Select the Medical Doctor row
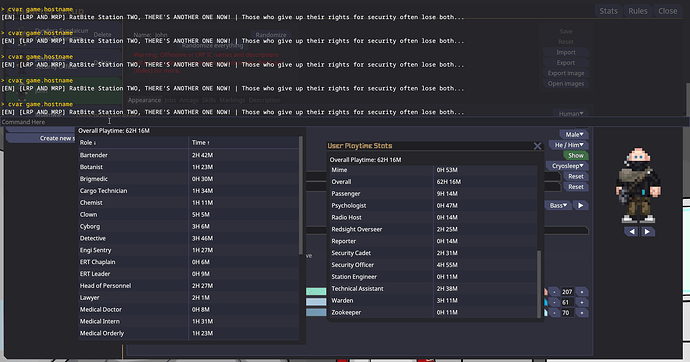This screenshot has width=690, height=362. tap(188, 309)
